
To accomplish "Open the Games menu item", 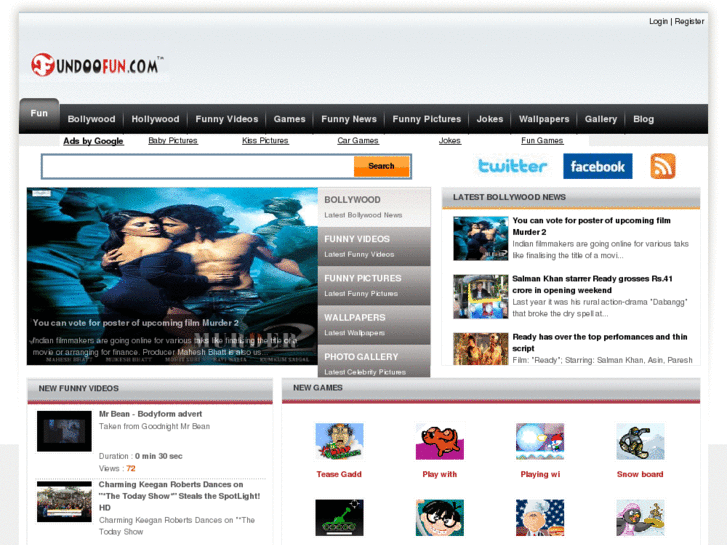I will [x=289, y=119].
